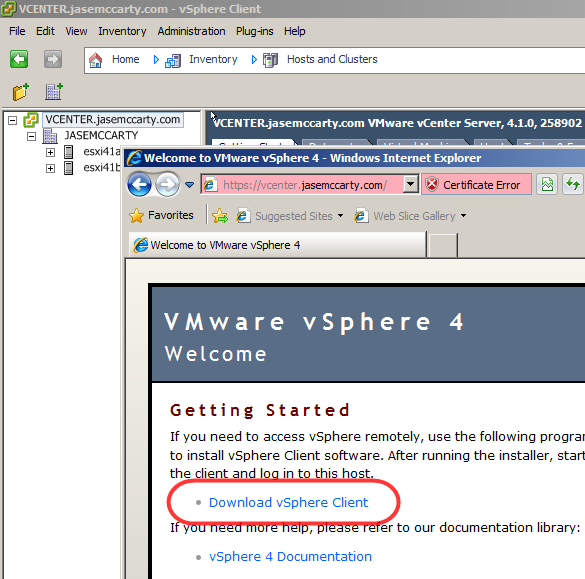
Task: Click the Download vSphere Client link
Action: click(288, 503)
